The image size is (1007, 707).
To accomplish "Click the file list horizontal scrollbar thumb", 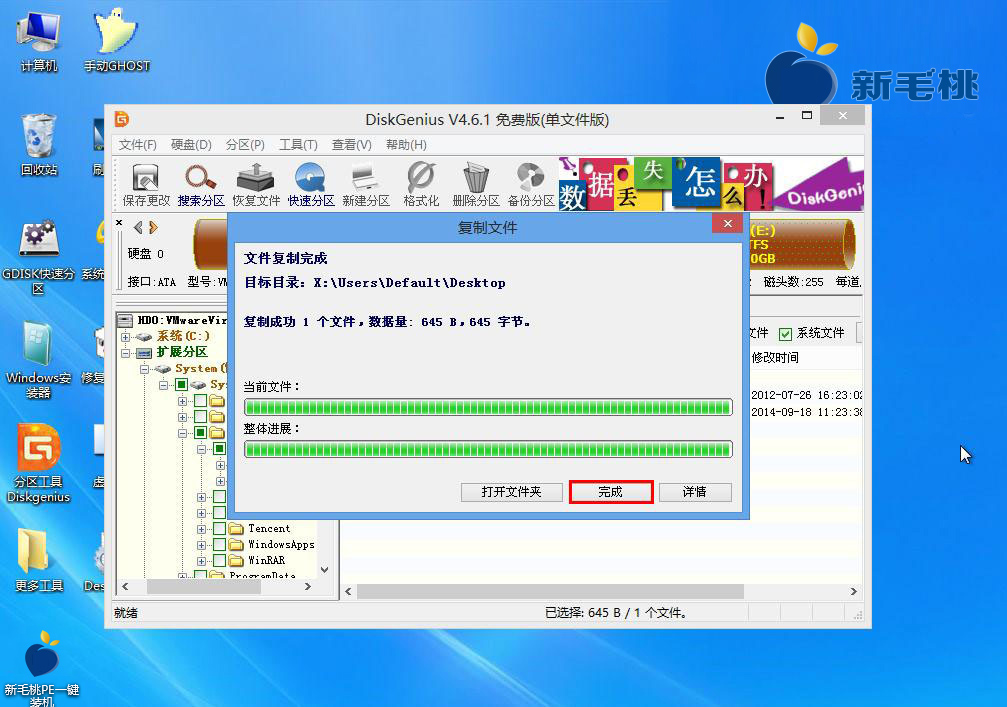I will tap(550, 591).
